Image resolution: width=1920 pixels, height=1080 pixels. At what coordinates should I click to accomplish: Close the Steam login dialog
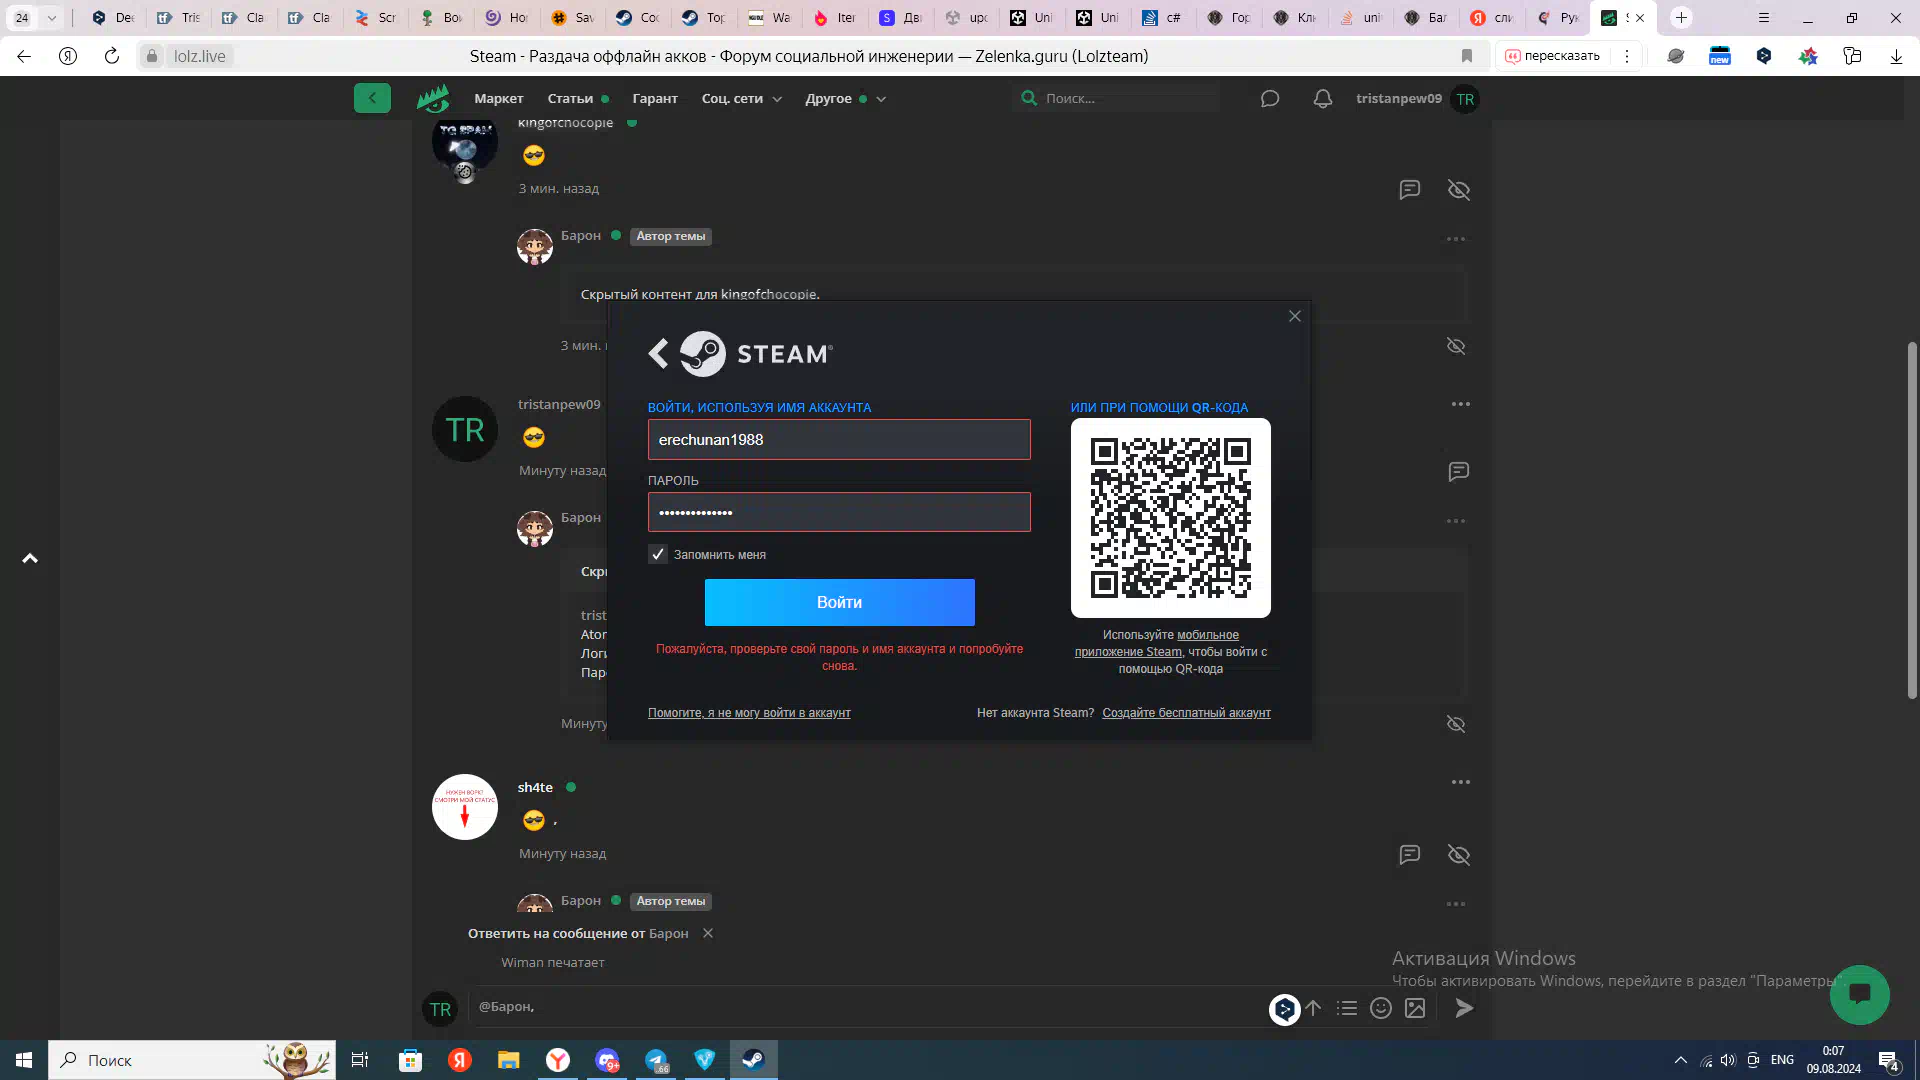(x=1295, y=316)
